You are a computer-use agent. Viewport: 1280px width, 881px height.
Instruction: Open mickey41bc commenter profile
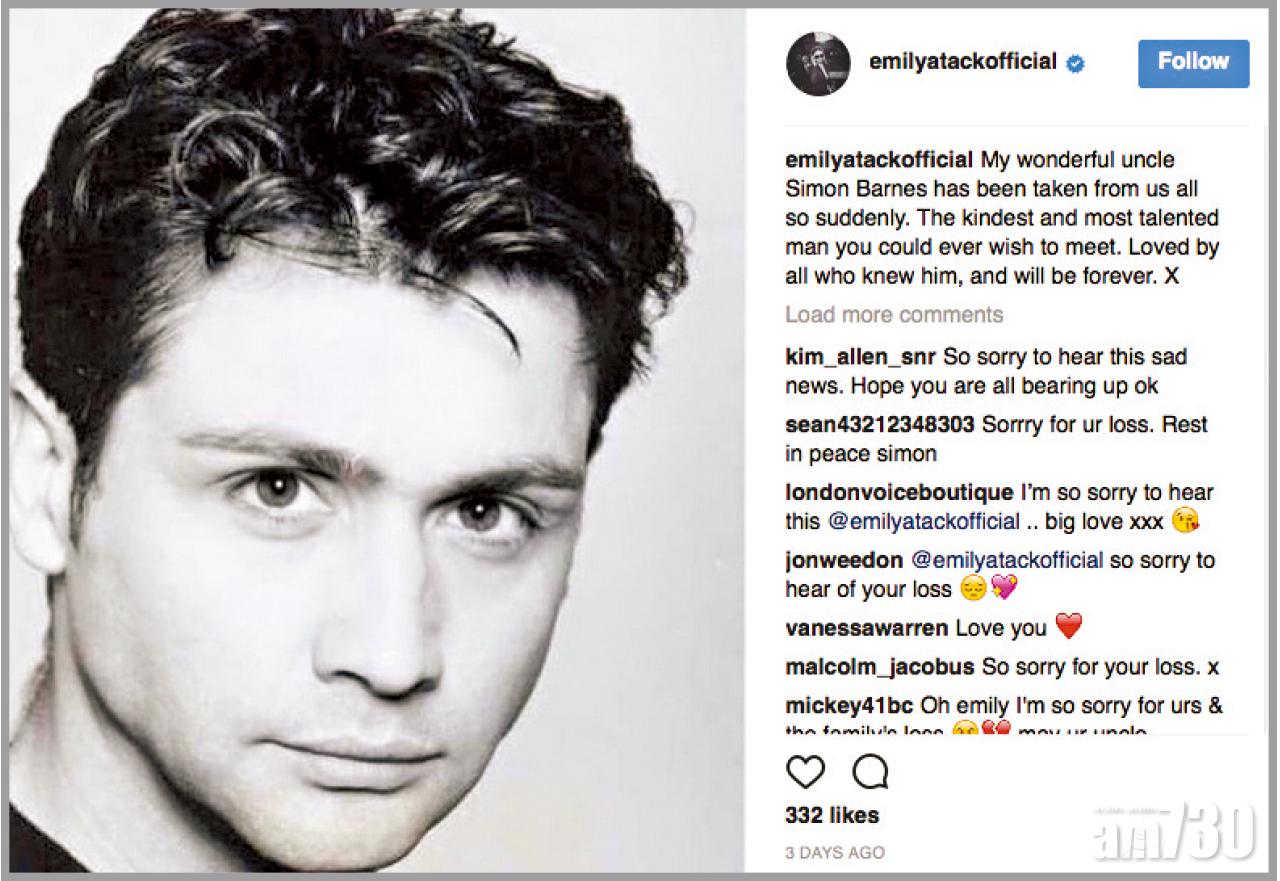click(x=849, y=705)
